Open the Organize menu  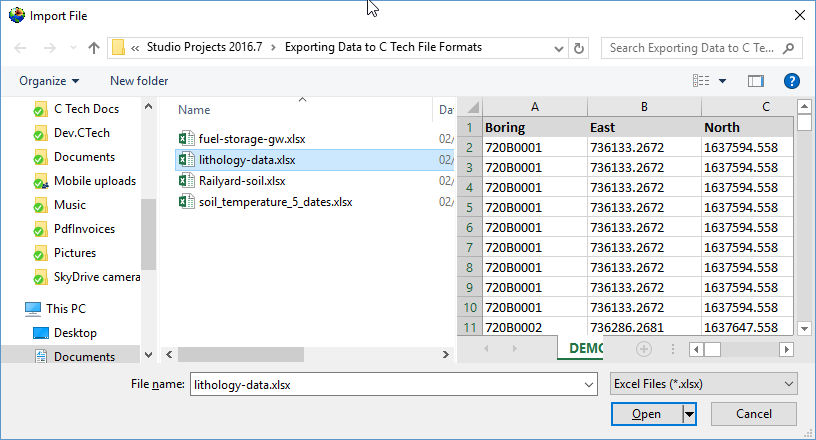[49, 81]
